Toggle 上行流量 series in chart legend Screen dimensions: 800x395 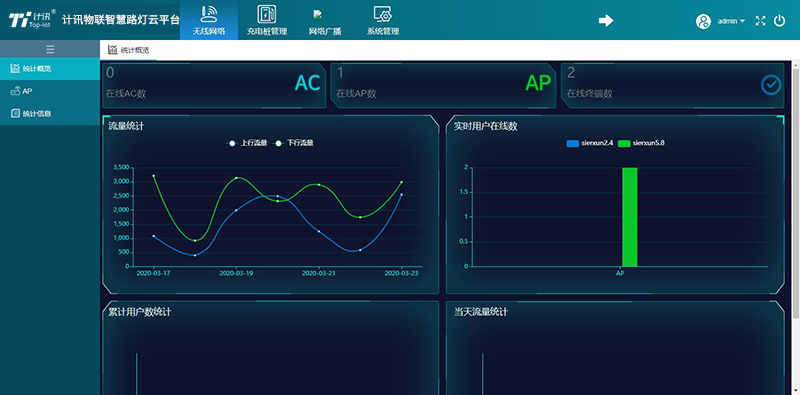247,143
